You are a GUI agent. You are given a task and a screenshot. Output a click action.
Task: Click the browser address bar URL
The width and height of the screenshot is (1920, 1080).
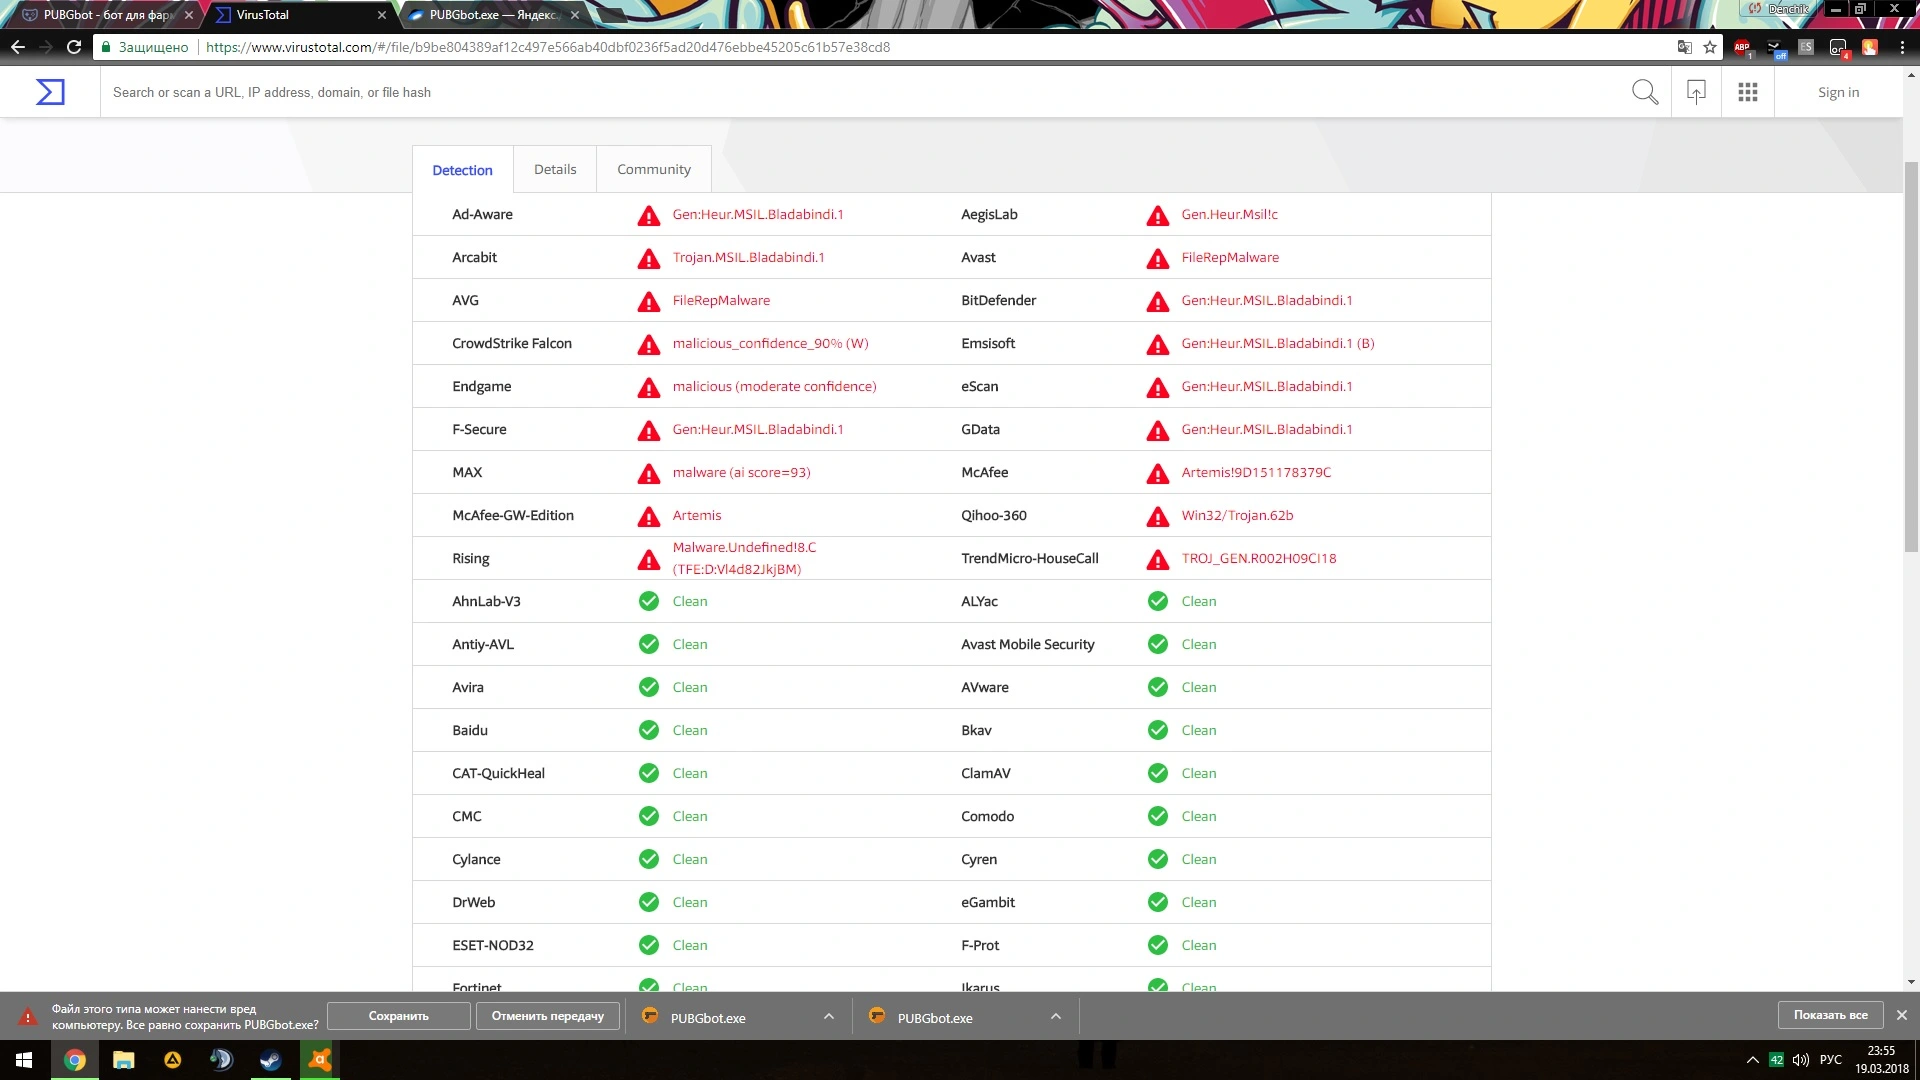click(547, 47)
